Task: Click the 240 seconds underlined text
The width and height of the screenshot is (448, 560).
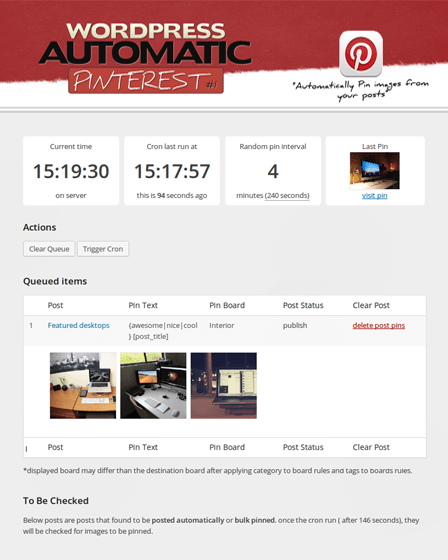Action: pyautogui.click(x=287, y=196)
